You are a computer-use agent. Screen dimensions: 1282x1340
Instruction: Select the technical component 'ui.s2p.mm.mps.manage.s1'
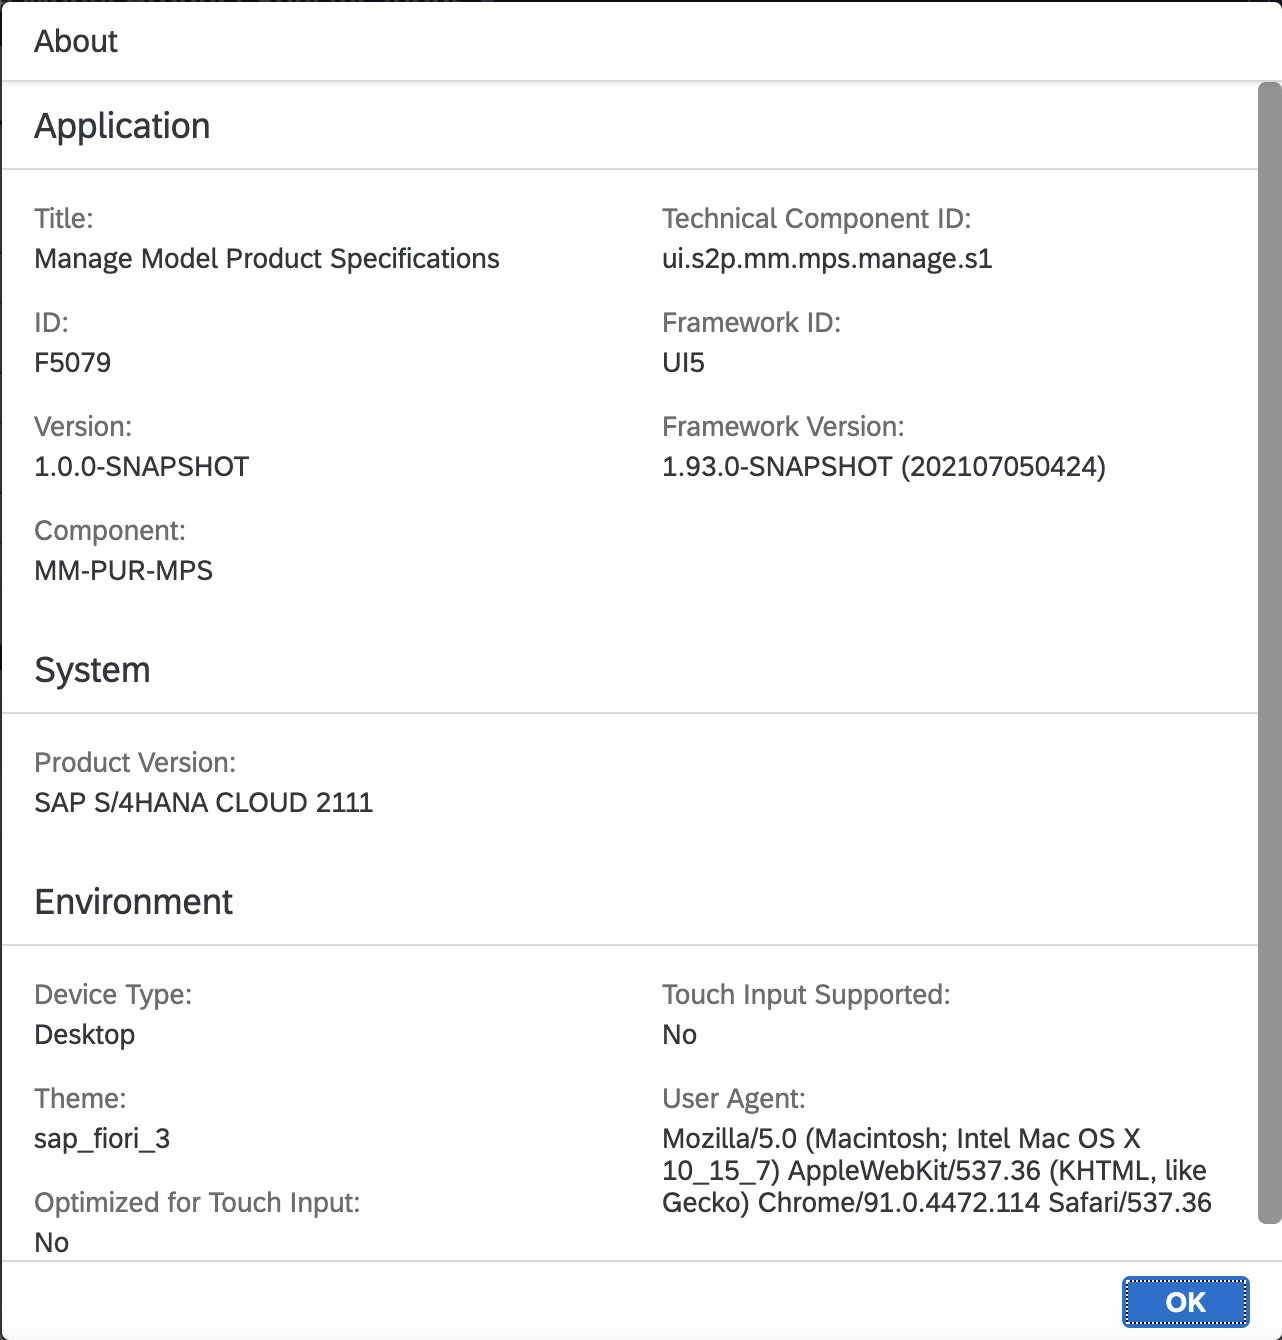[827, 259]
